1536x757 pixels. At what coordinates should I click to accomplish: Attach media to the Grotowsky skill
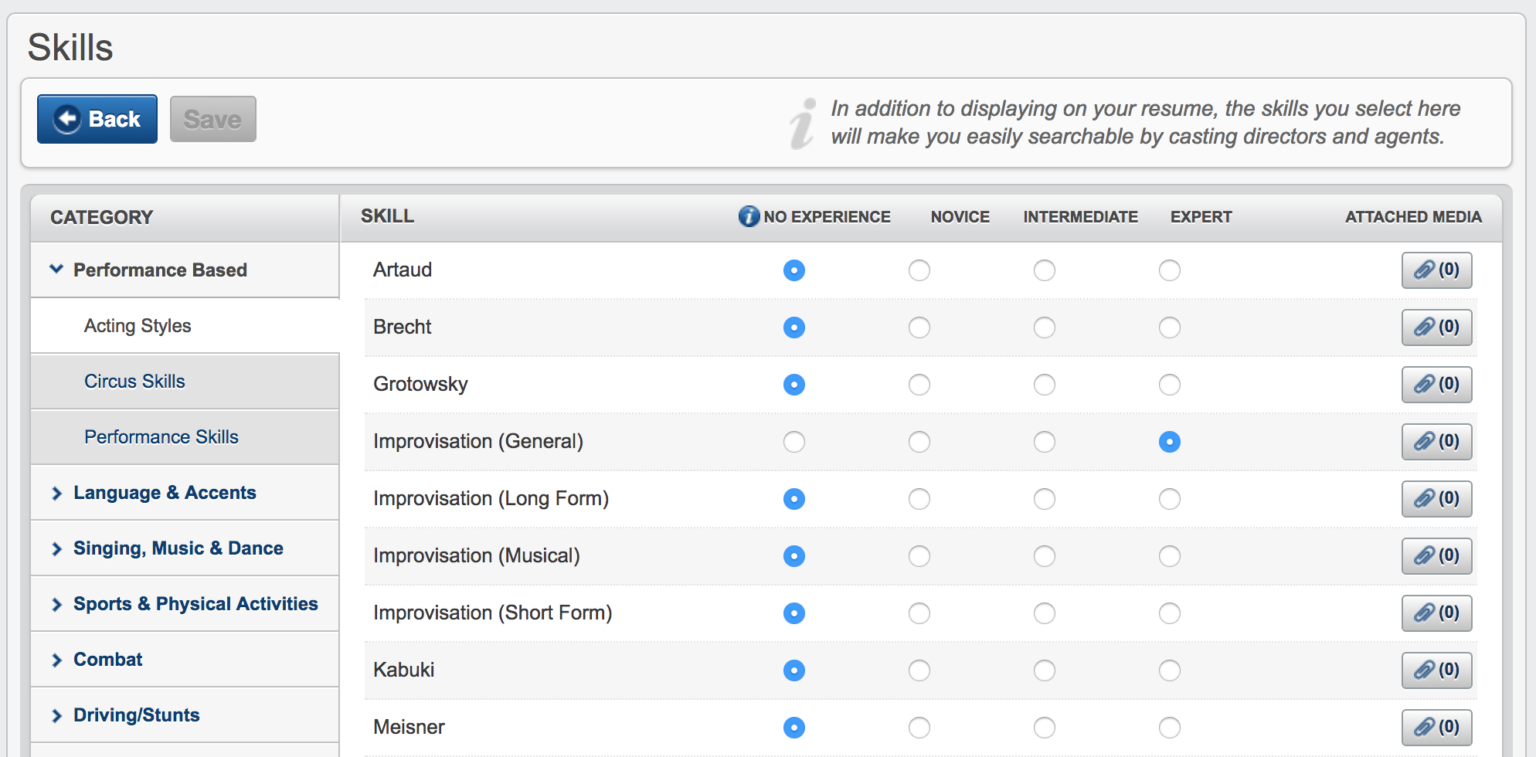pyautogui.click(x=1436, y=384)
